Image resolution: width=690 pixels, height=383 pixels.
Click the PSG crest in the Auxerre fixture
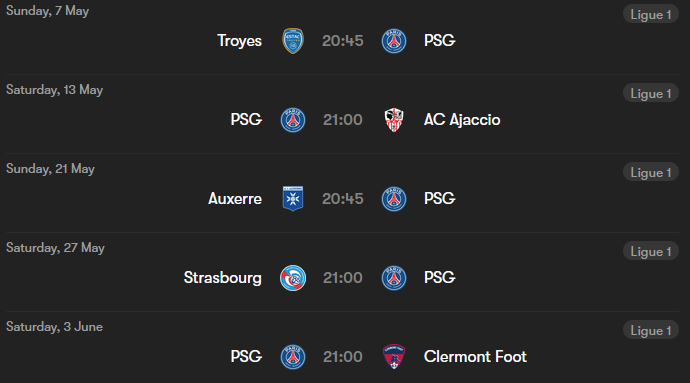coord(394,199)
